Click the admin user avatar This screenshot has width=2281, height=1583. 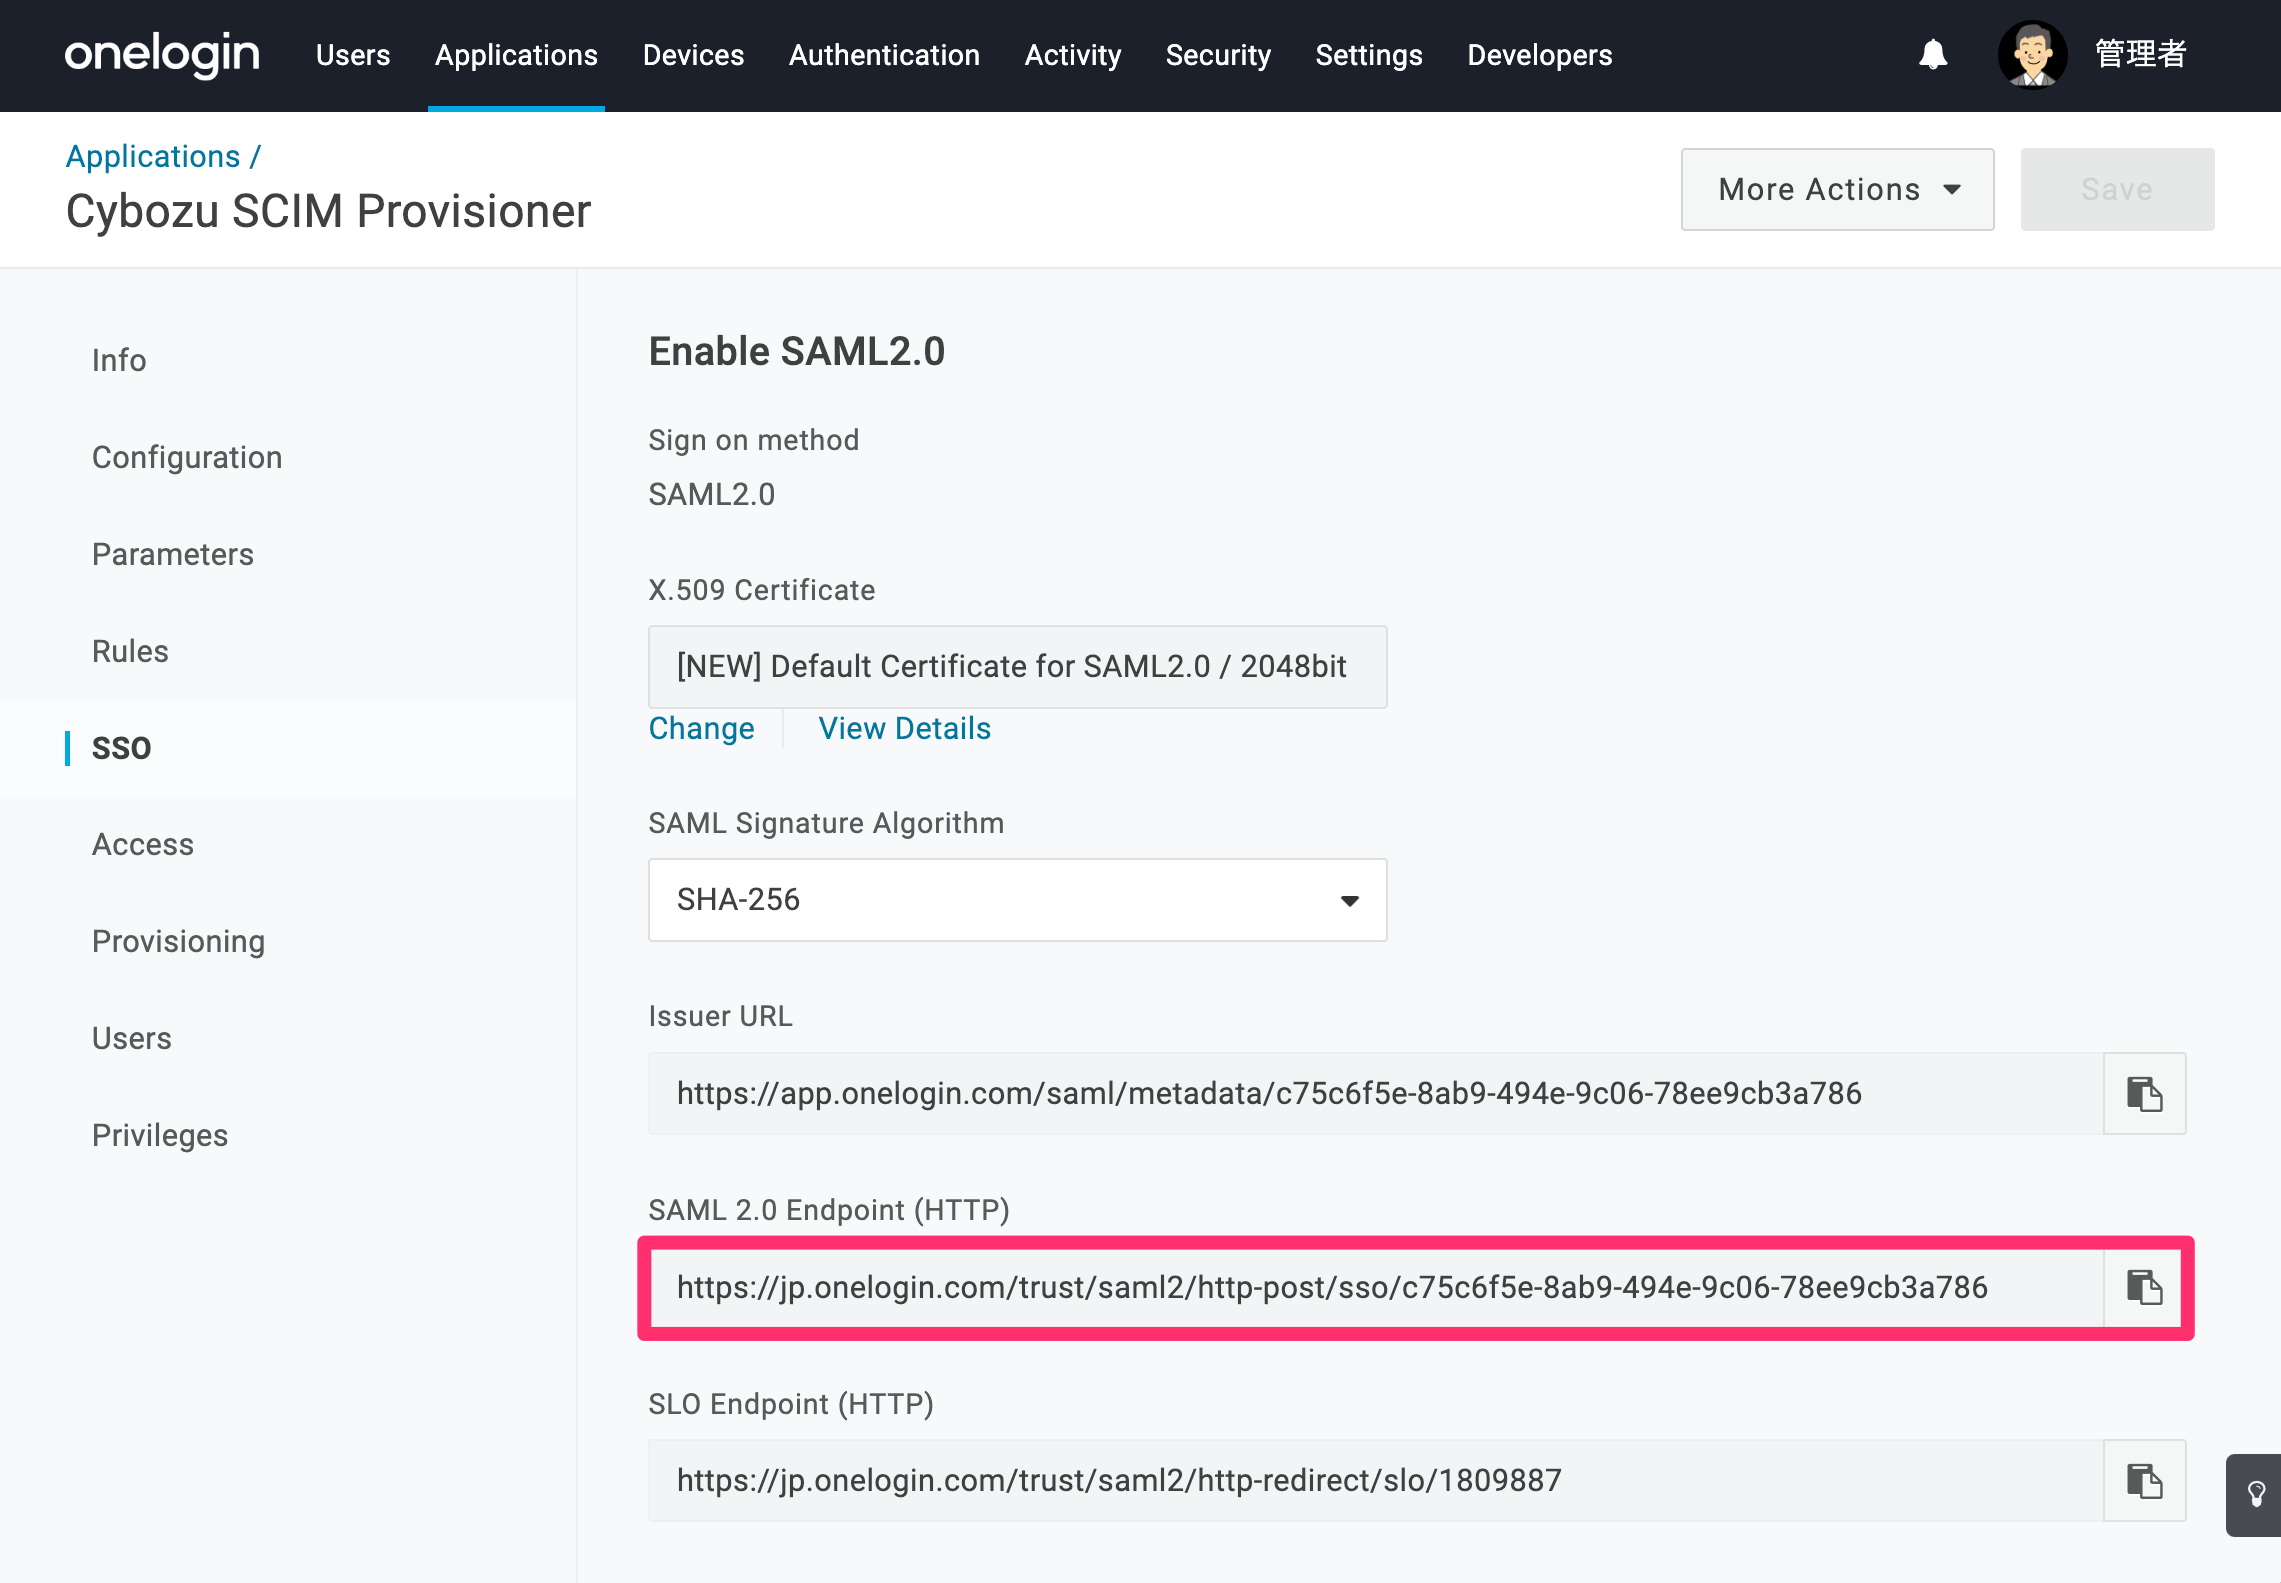point(2032,55)
